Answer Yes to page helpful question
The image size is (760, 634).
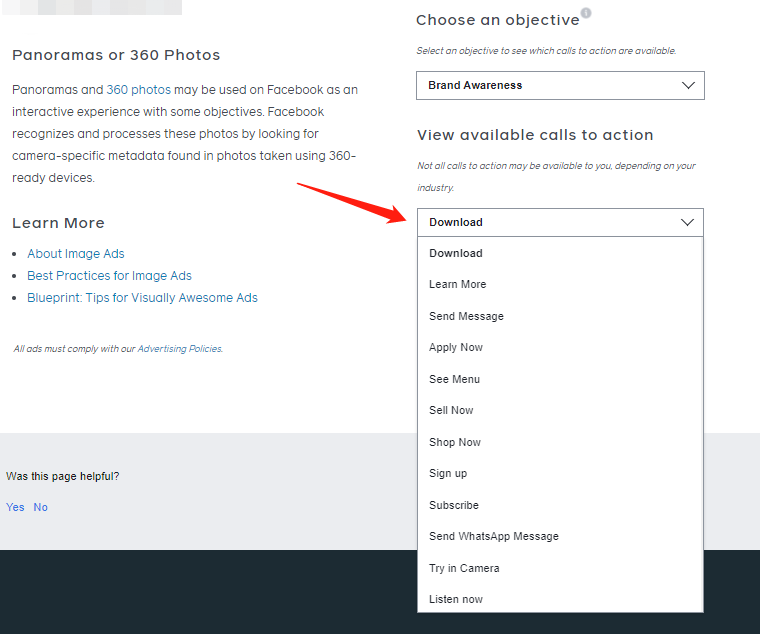tap(15, 507)
